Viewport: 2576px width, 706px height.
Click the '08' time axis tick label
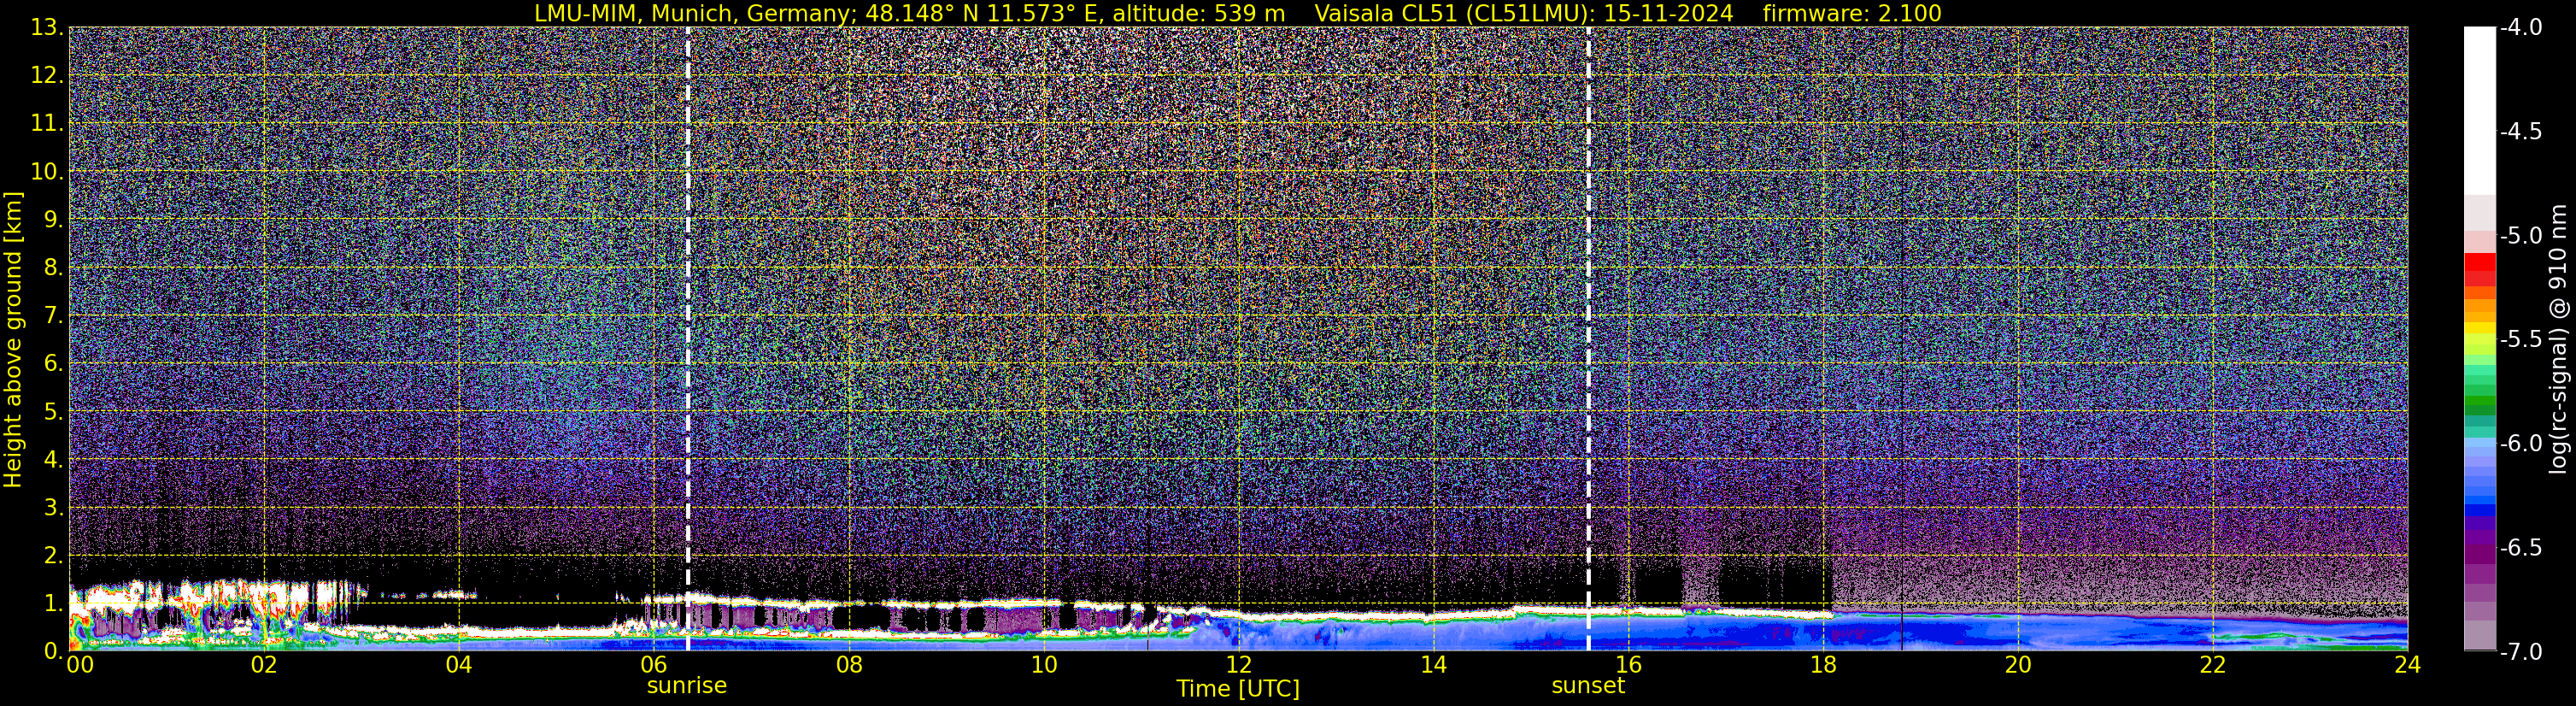[848, 665]
